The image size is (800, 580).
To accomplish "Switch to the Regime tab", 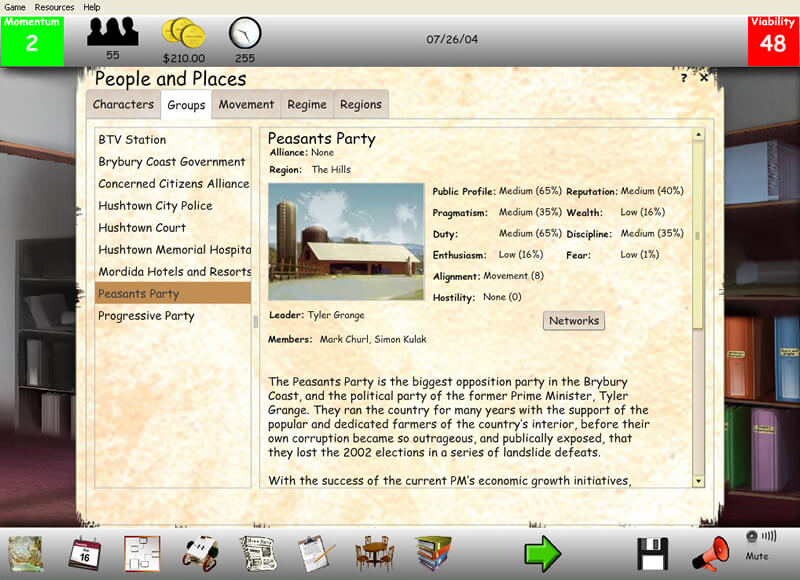I will tap(307, 105).
